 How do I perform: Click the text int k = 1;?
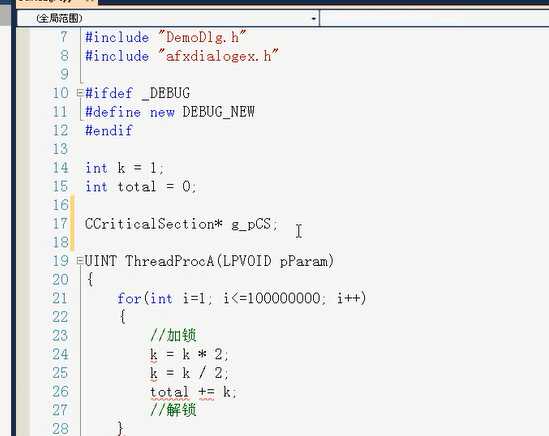tap(124, 168)
